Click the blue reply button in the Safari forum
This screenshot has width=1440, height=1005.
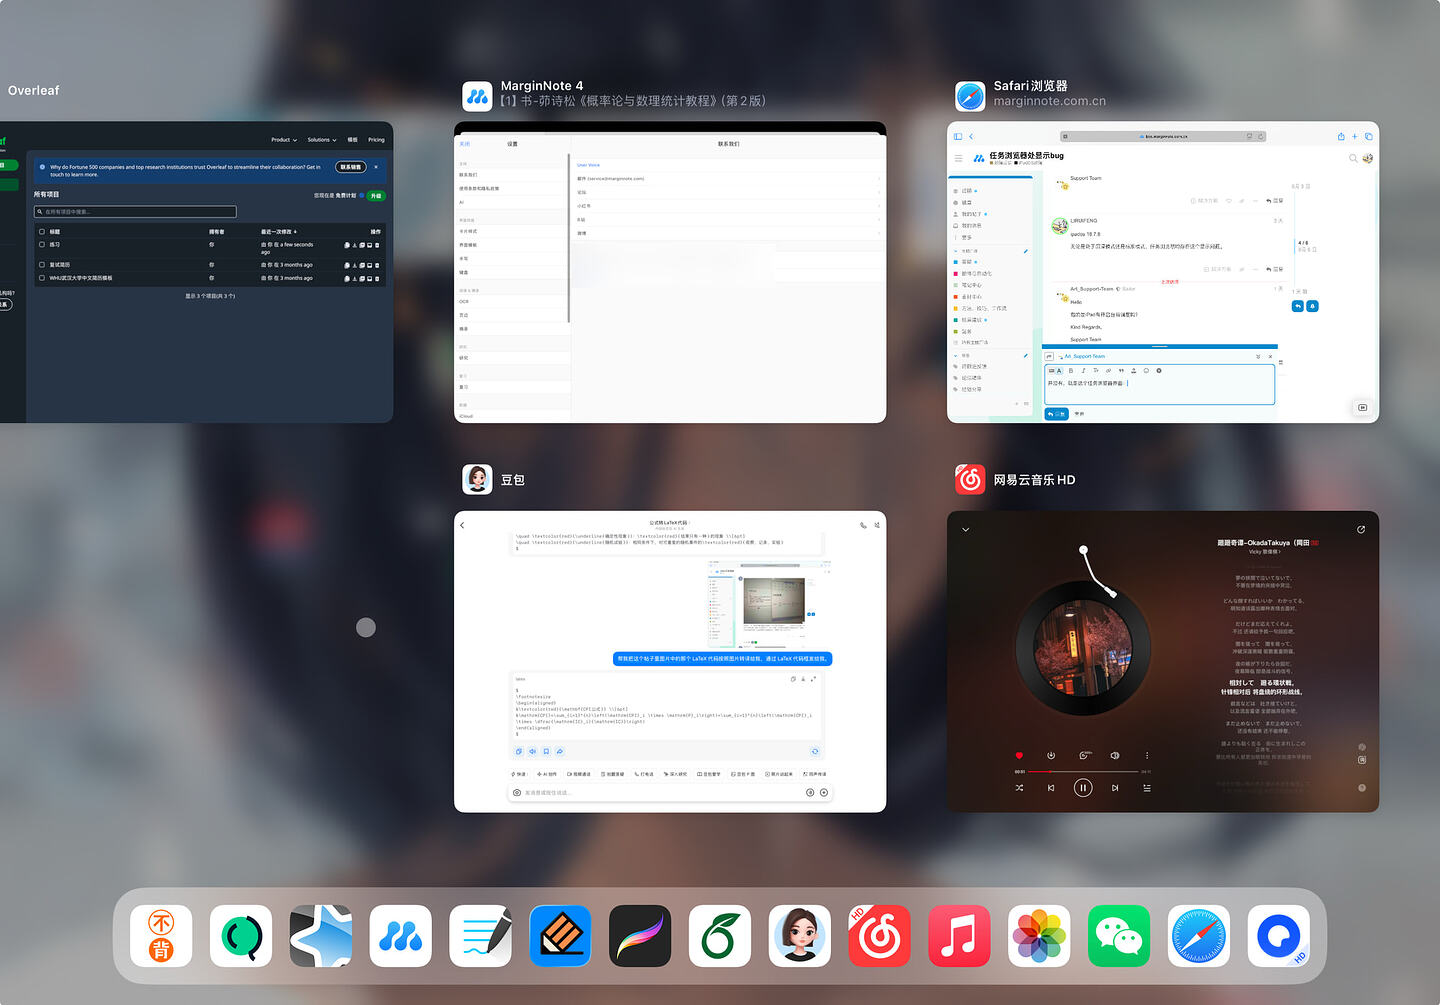click(1056, 413)
